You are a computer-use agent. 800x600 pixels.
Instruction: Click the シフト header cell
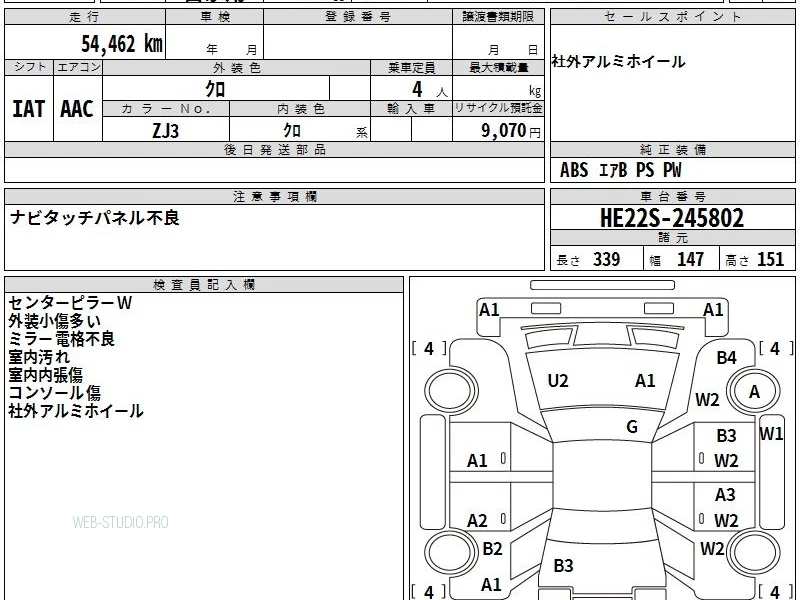29,67
